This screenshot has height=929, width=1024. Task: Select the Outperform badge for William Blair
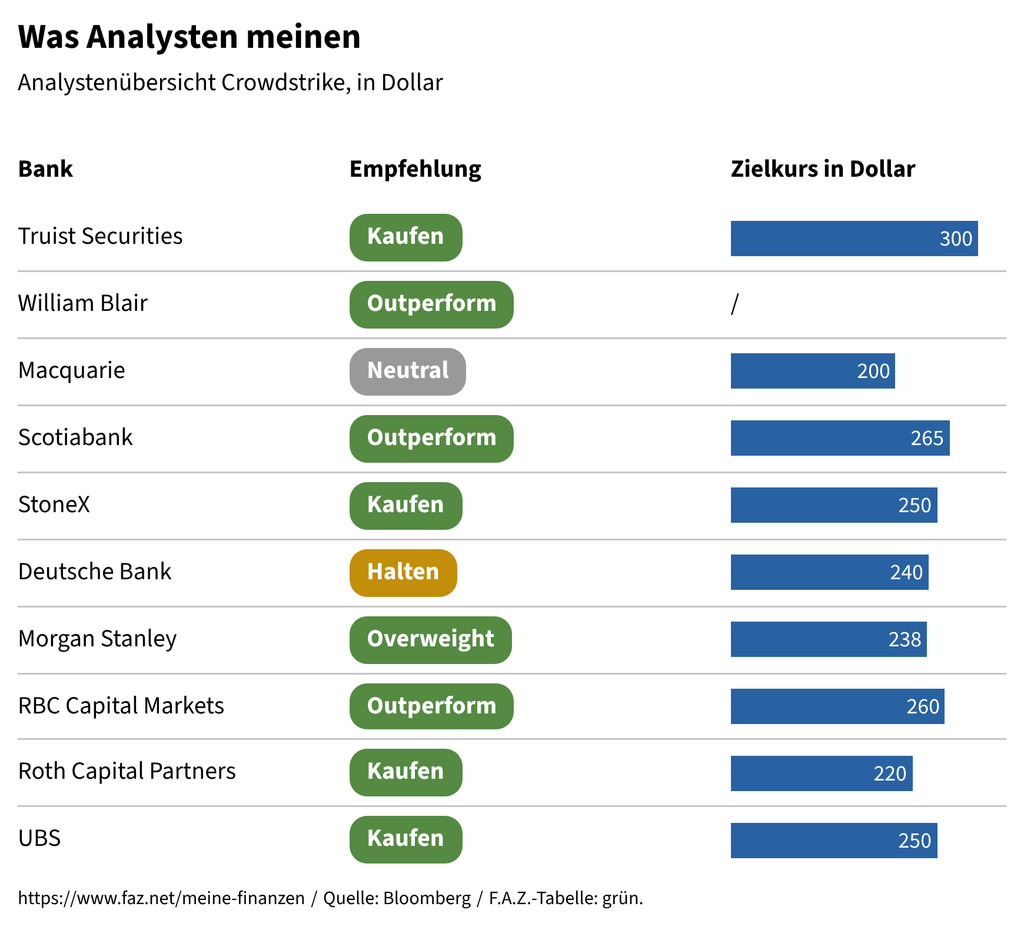[431, 304]
